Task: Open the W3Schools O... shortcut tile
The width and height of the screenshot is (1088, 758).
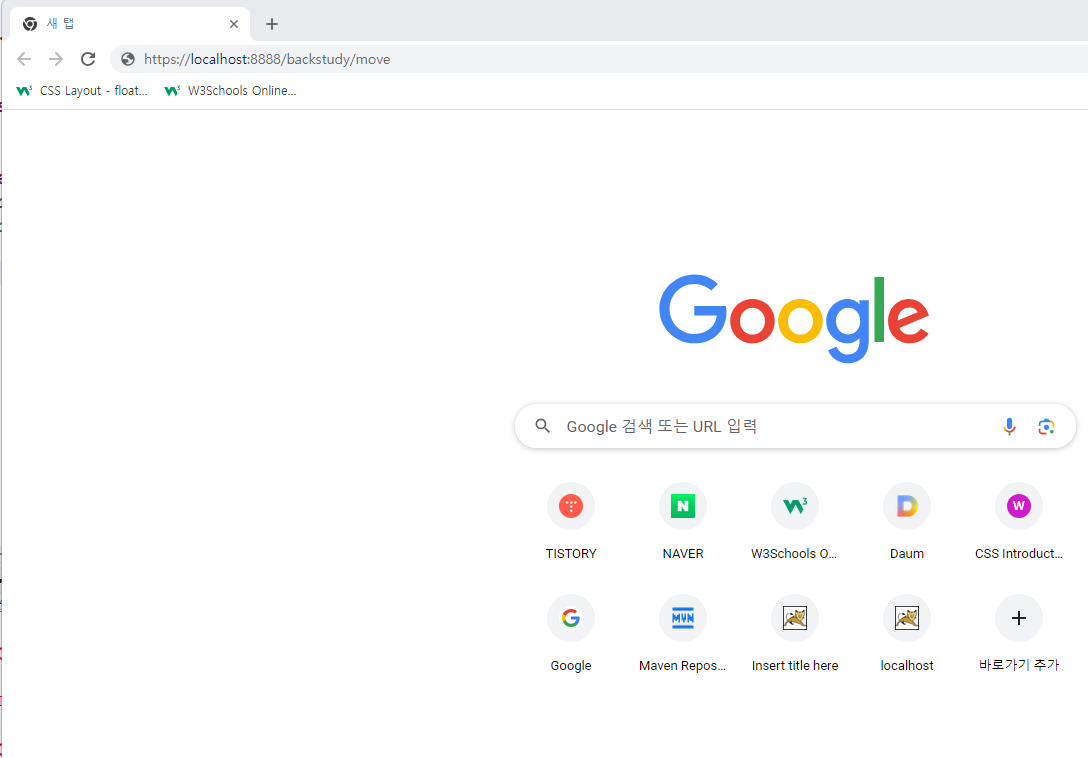Action: click(x=794, y=522)
